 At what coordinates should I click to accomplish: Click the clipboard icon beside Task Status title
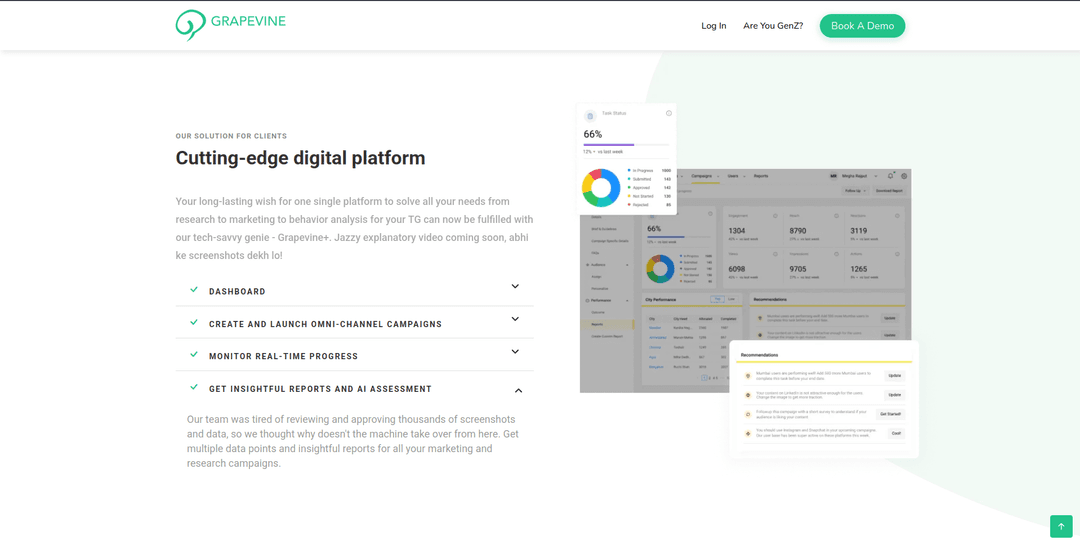tap(590, 116)
